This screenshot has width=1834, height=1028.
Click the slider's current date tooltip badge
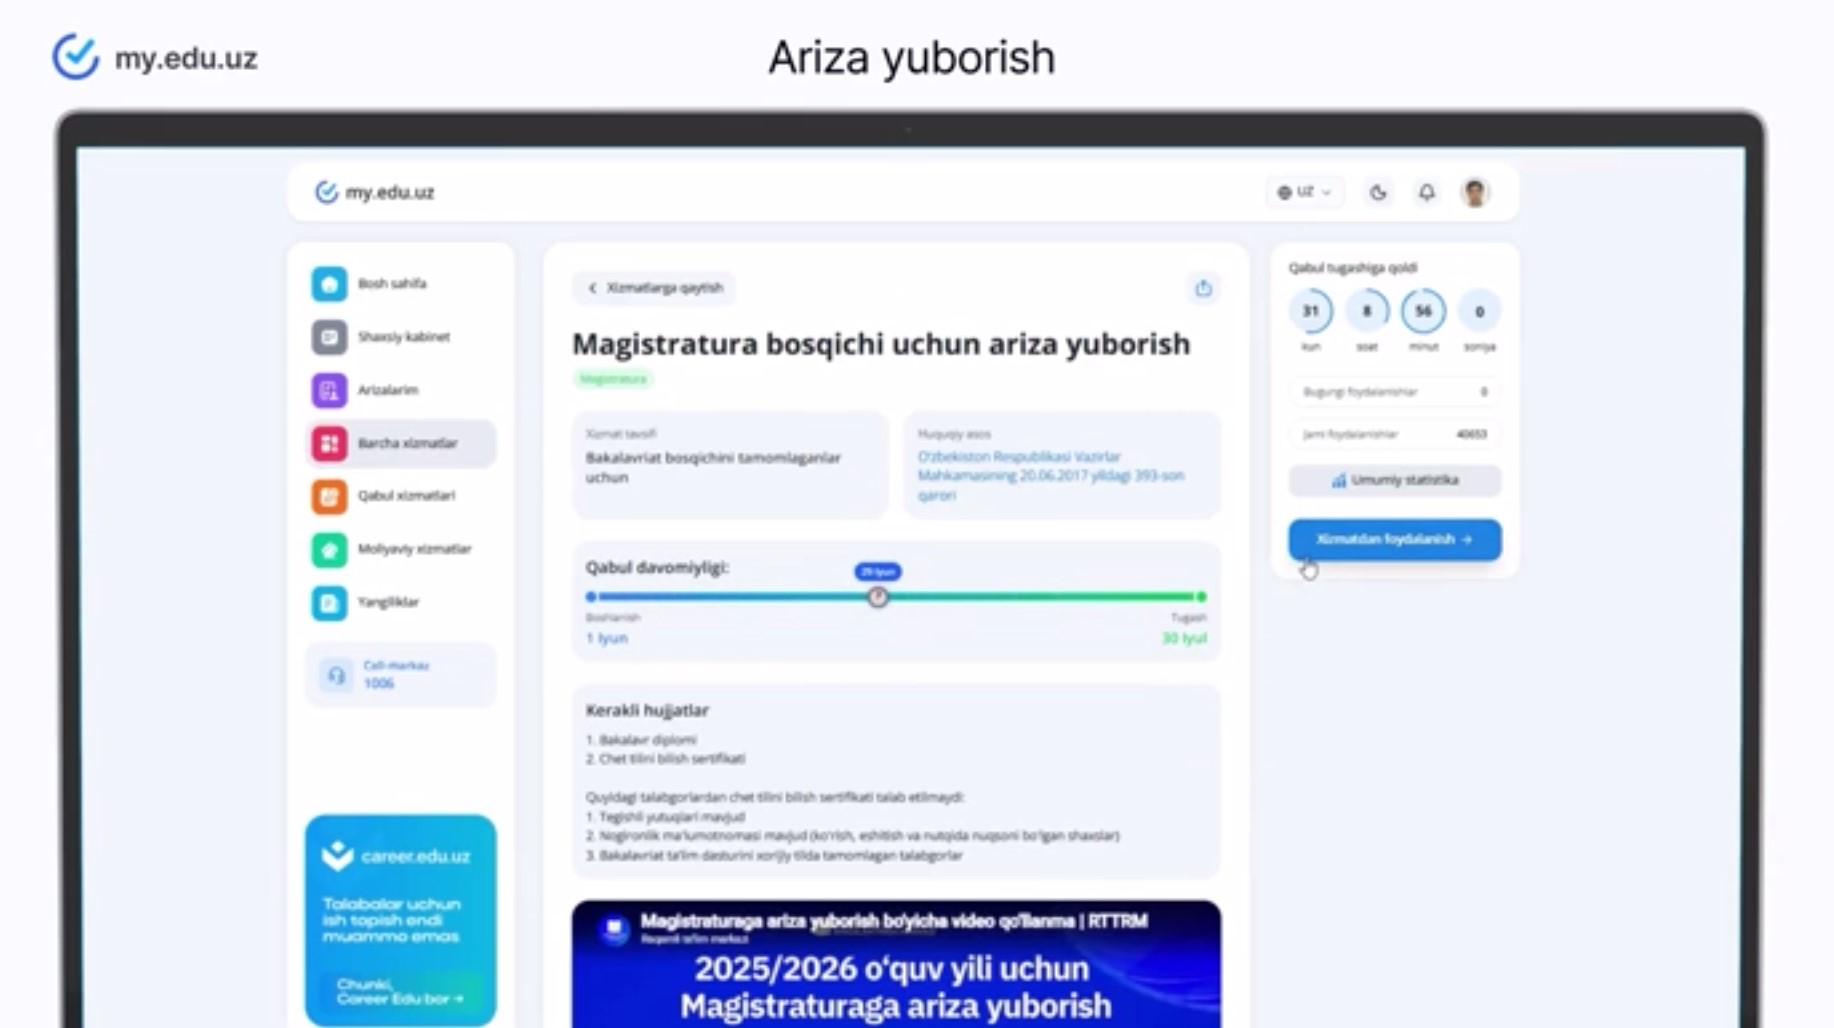878,572
